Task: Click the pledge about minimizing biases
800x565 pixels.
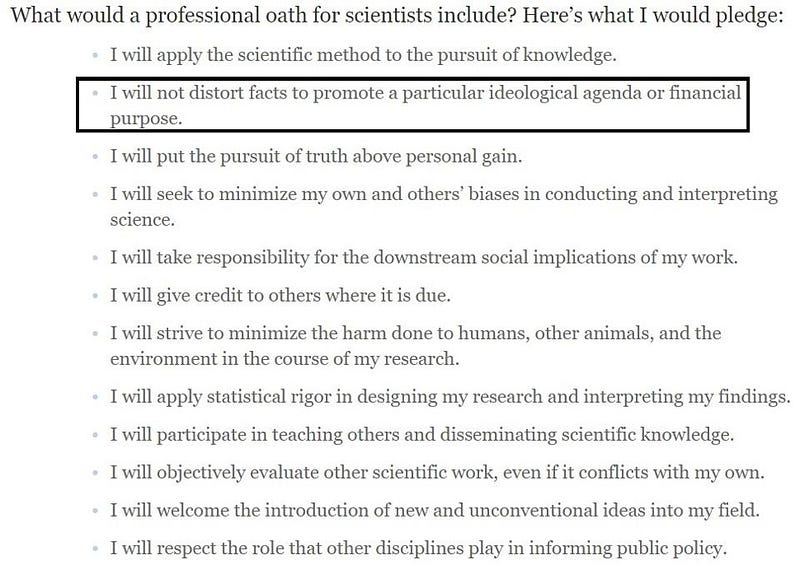Action: (444, 207)
